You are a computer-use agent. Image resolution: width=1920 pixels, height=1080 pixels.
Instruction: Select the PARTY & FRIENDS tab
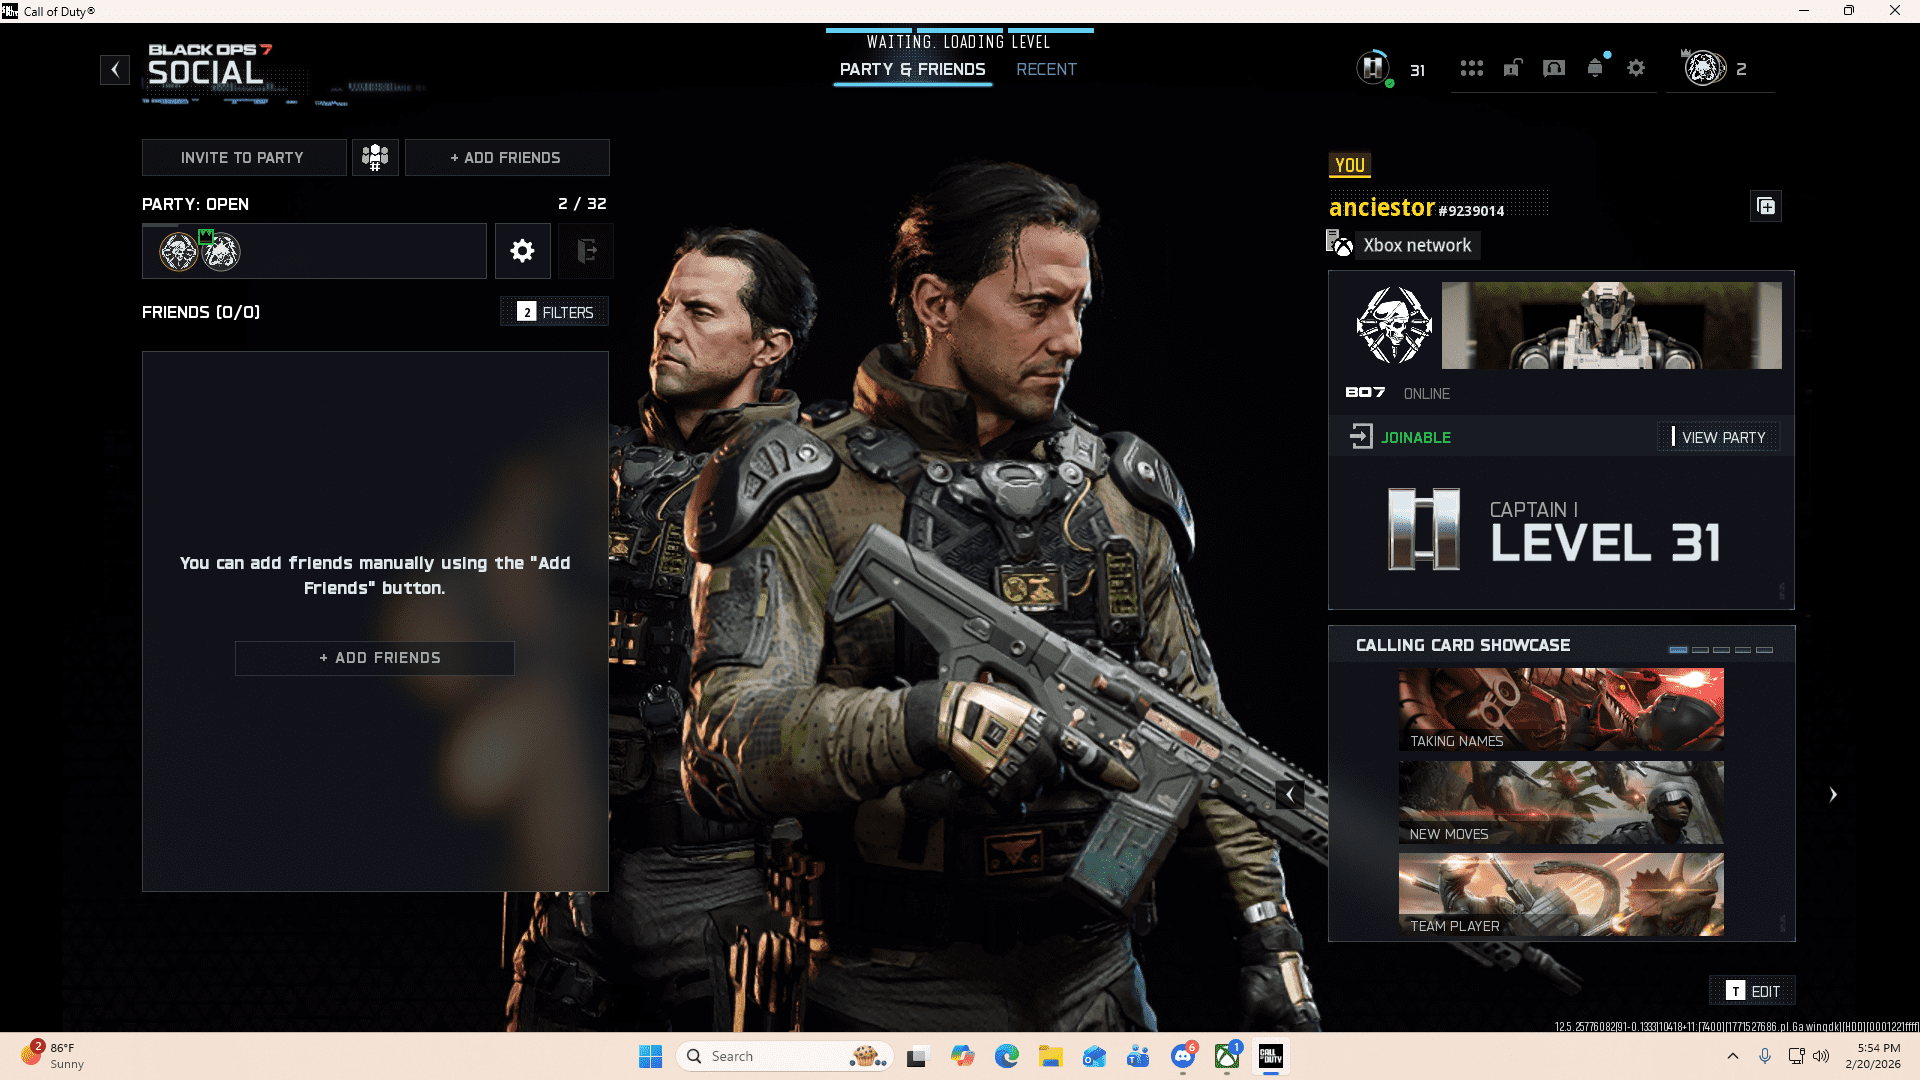click(x=911, y=69)
